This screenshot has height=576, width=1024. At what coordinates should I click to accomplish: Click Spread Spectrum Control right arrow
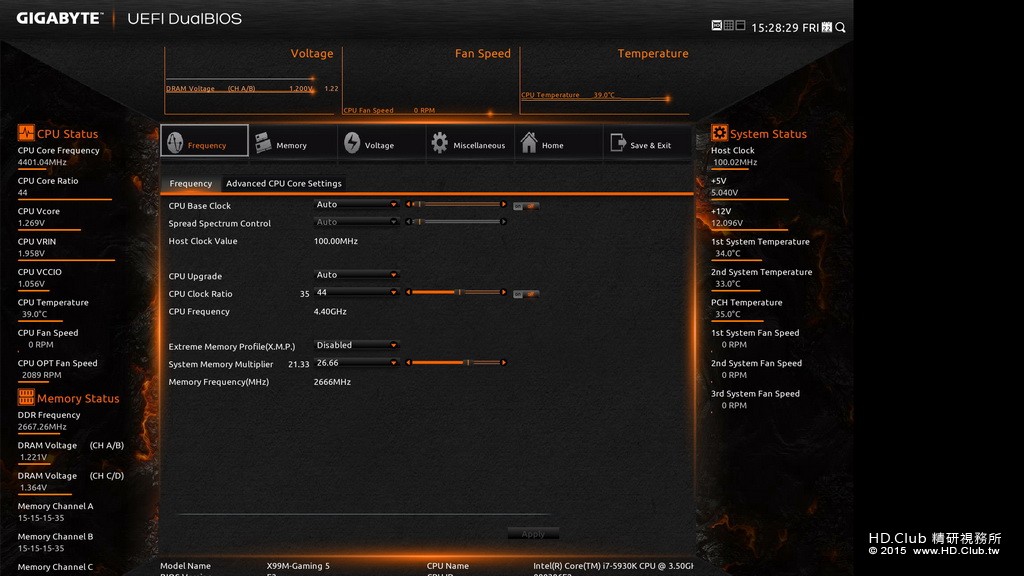click(504, 222)
